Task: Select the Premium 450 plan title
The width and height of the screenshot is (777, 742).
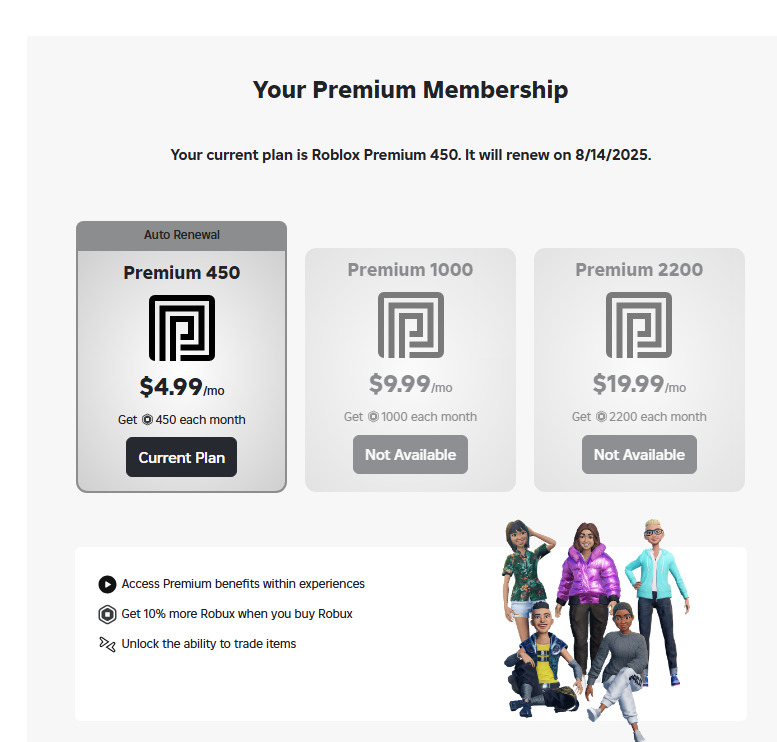Action: point(181,272)
